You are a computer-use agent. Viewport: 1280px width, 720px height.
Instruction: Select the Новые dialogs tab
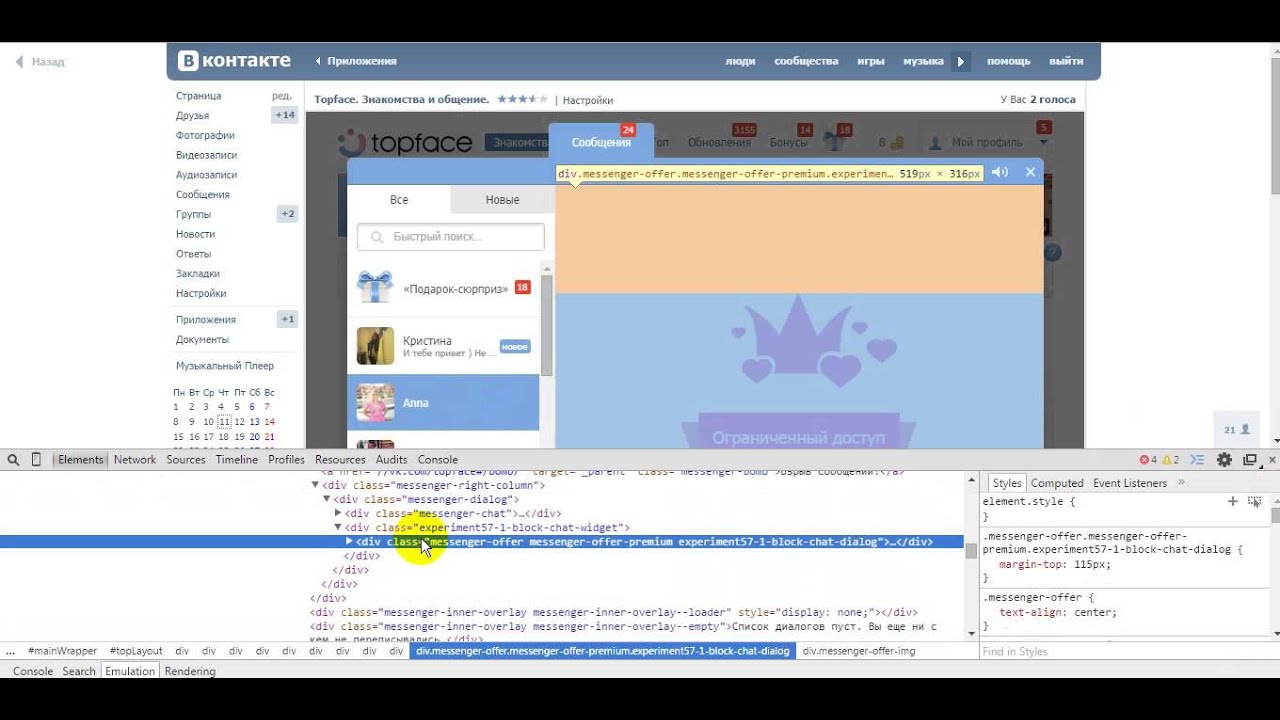point(502,200)
